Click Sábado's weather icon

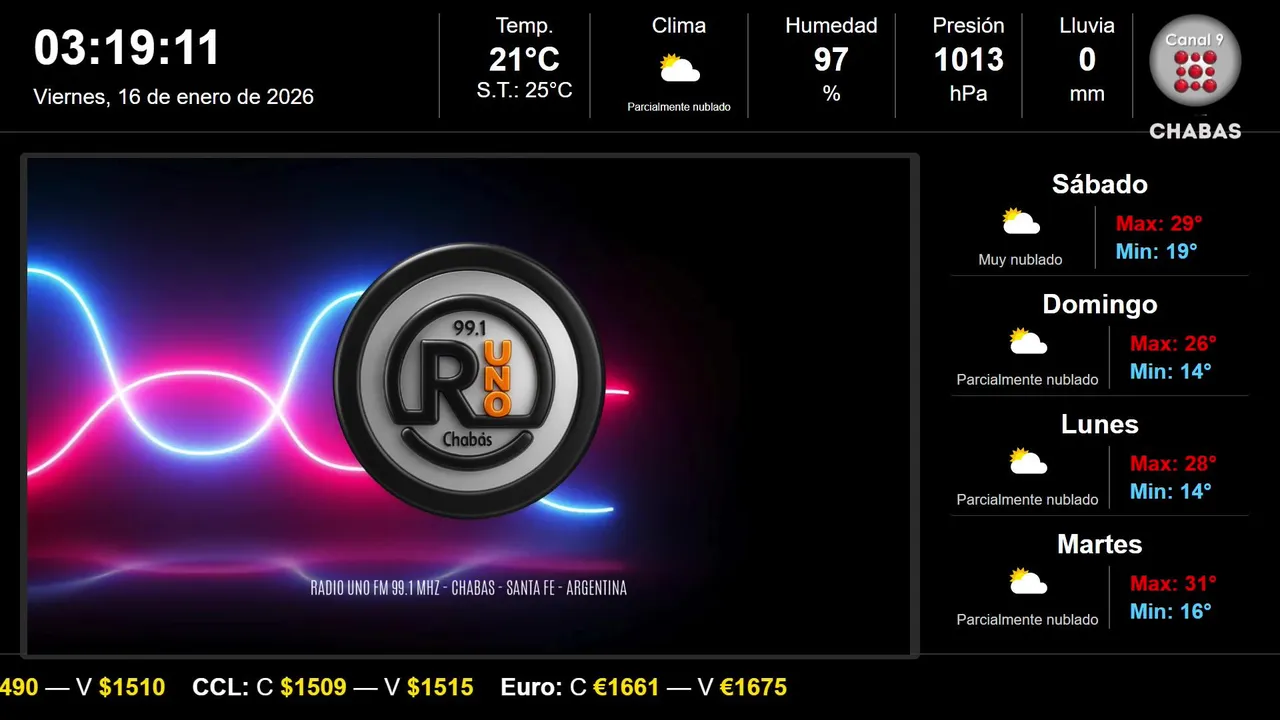[x=1021, y=221]
